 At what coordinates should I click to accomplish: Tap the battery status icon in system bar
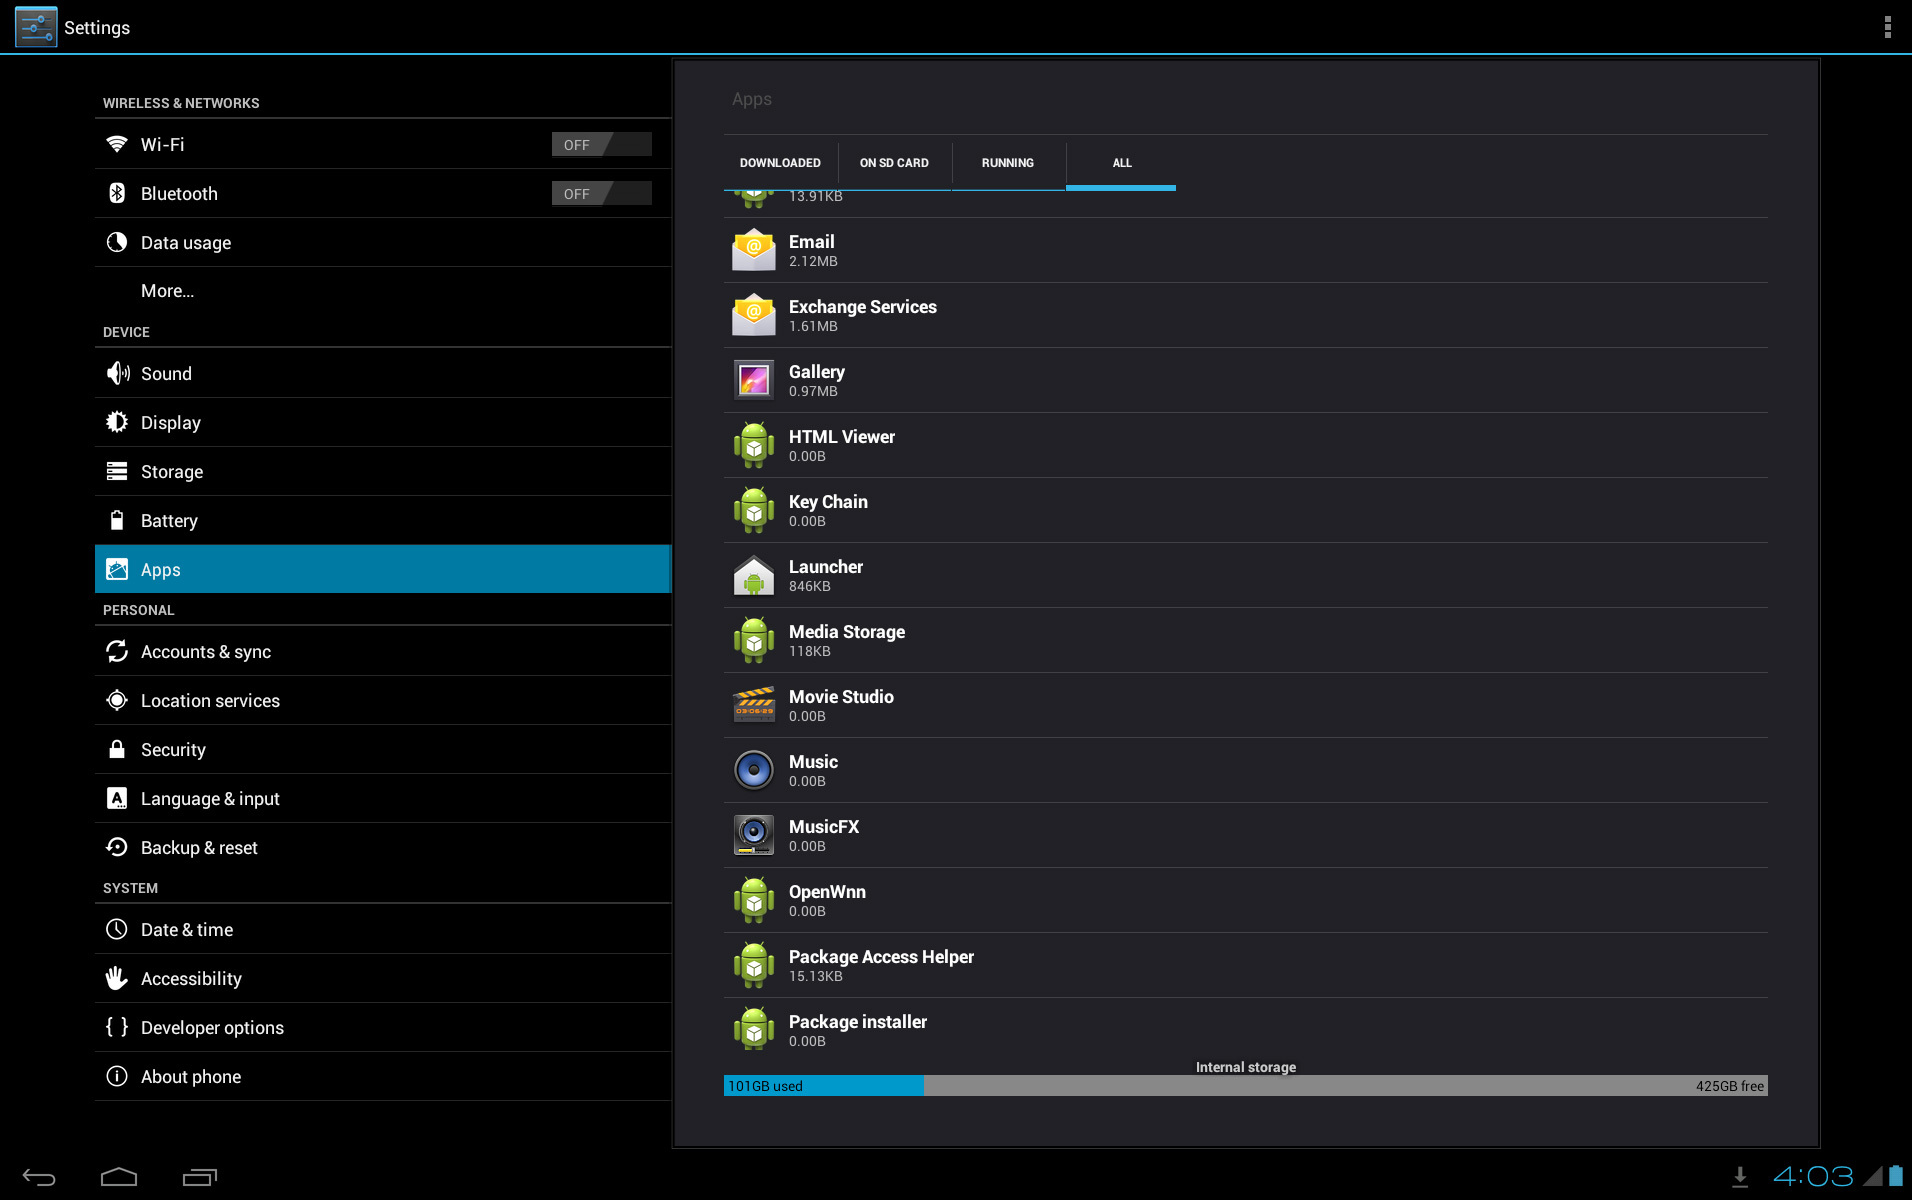1895,1176
